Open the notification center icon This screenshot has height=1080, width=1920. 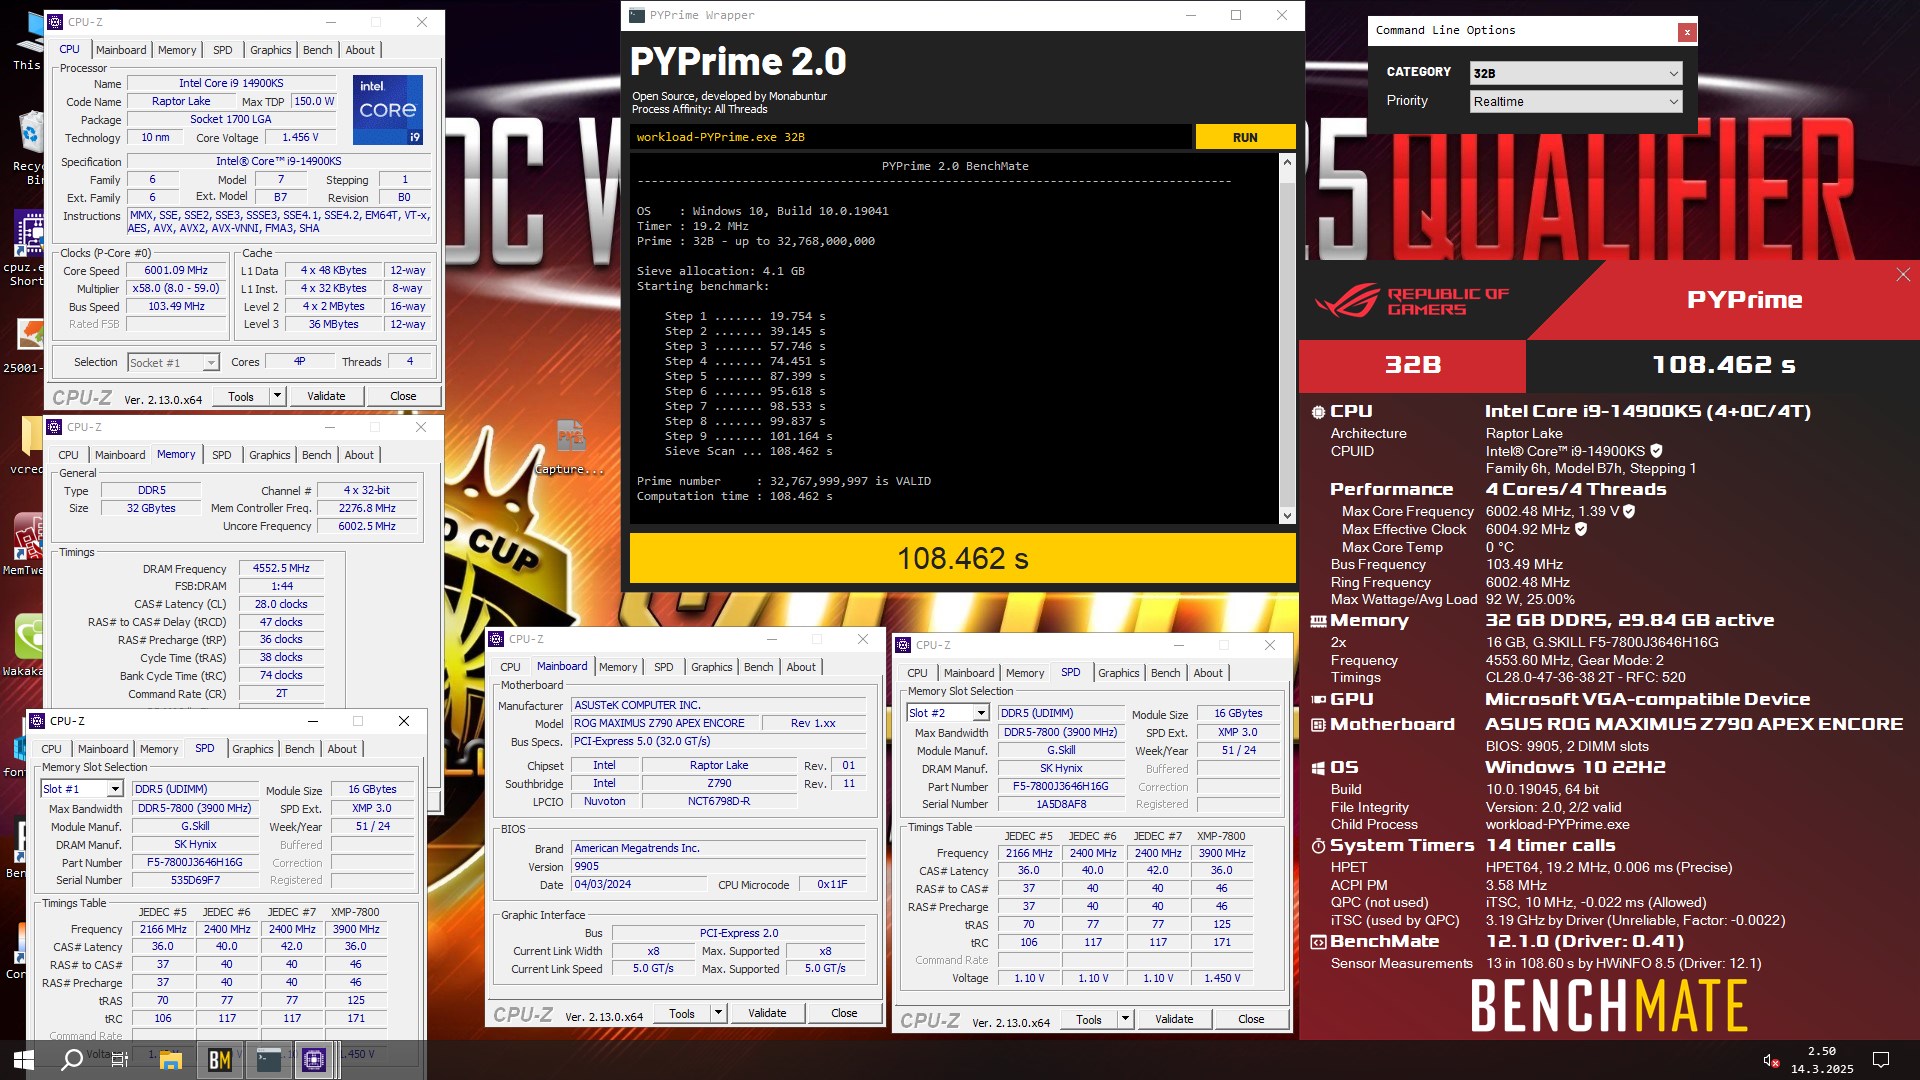[1880, 1060]
